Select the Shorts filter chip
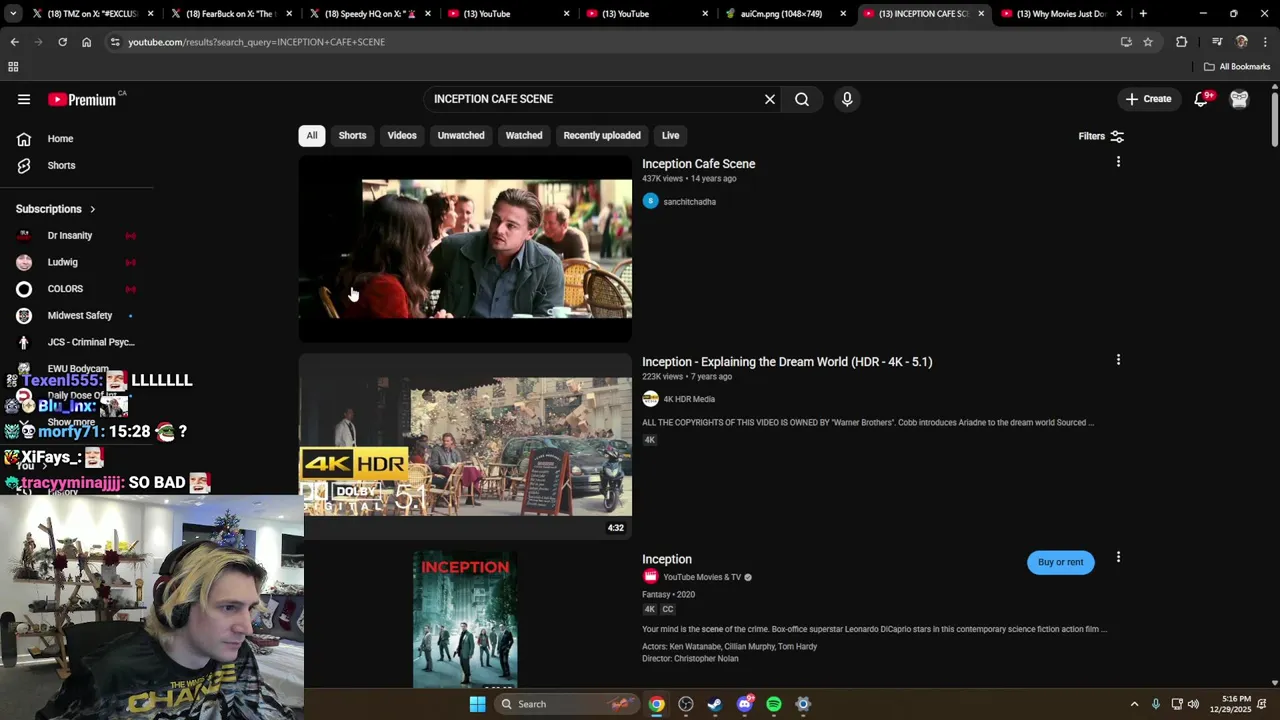The image size is (1280, 720). (352, 136)
